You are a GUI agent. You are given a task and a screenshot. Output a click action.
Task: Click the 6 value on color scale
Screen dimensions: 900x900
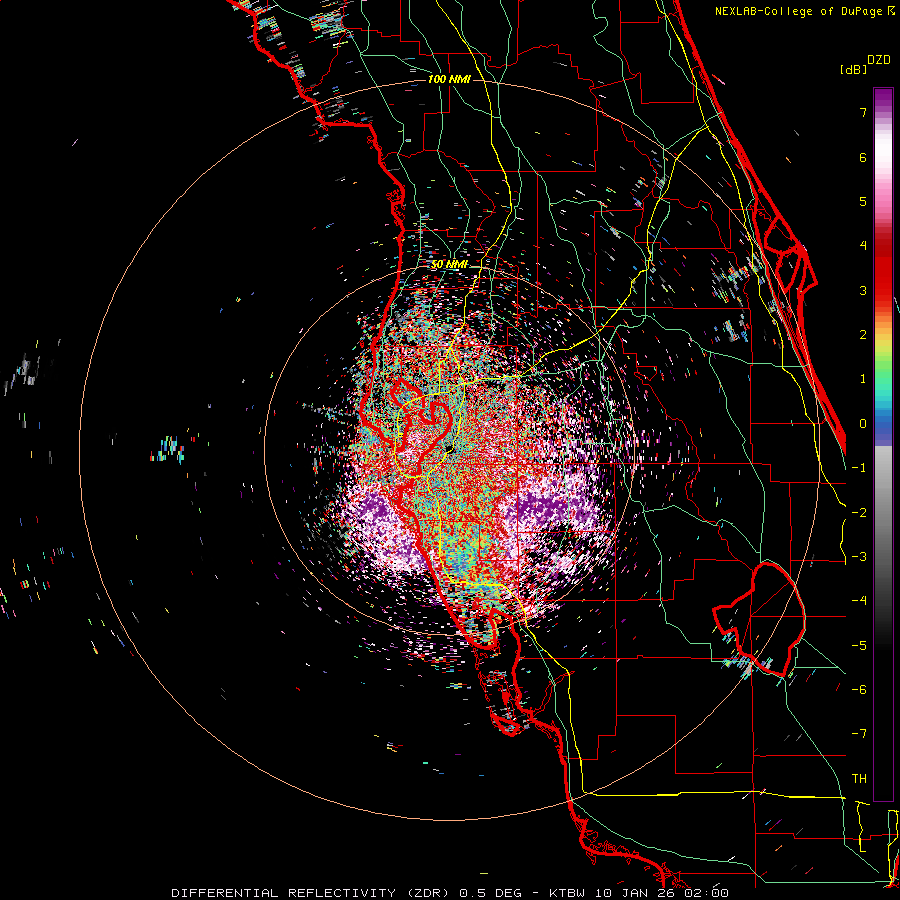click(x=863, y=157)
